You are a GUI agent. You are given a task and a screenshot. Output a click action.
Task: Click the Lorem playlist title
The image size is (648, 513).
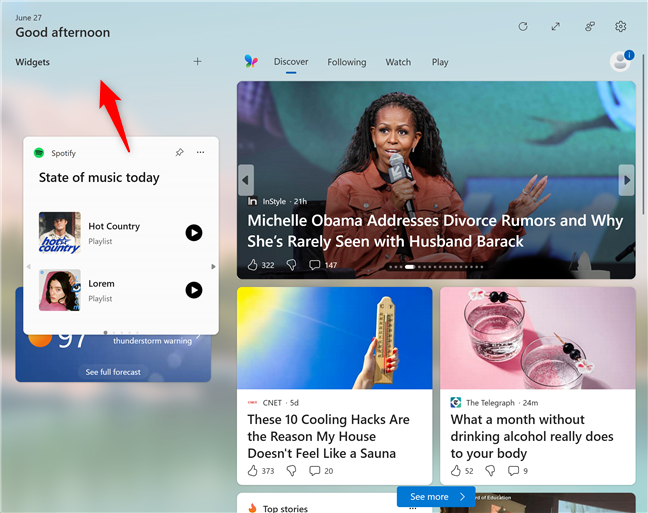point(101,284)
